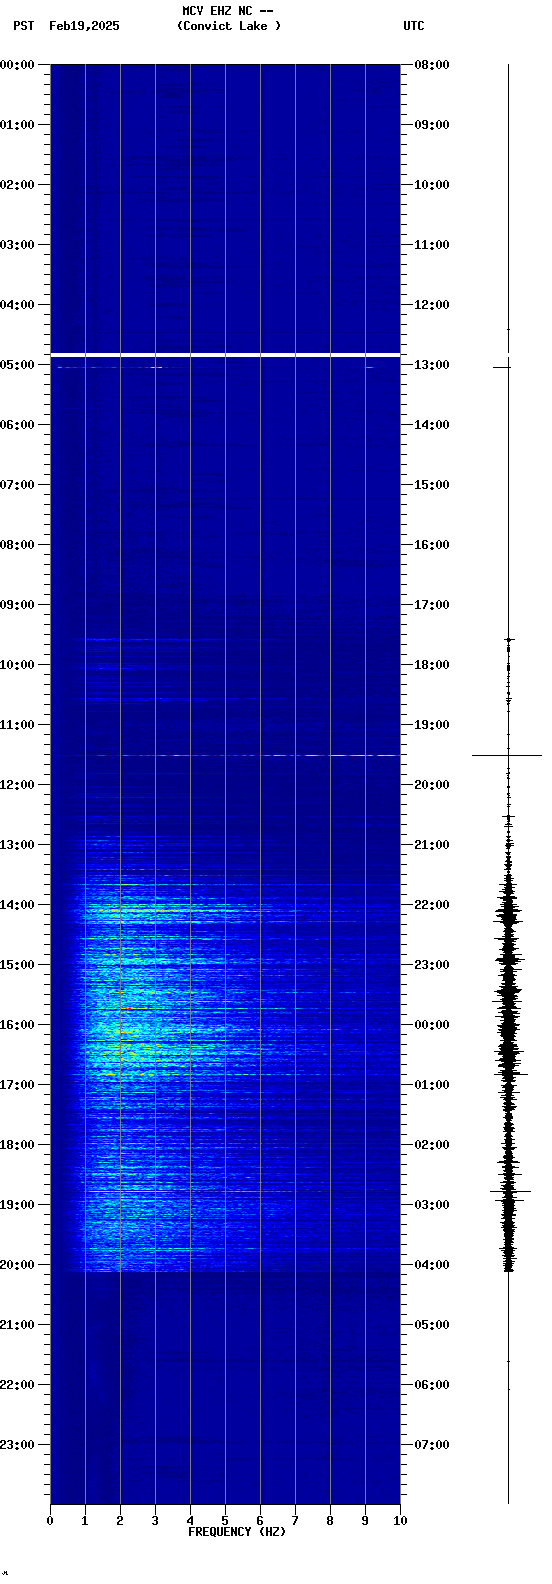Viewport: 552px width, 1584px height.
Task: Click the seismogram spike just before 03:00 UTC
Action: [x=509, y=1191]
